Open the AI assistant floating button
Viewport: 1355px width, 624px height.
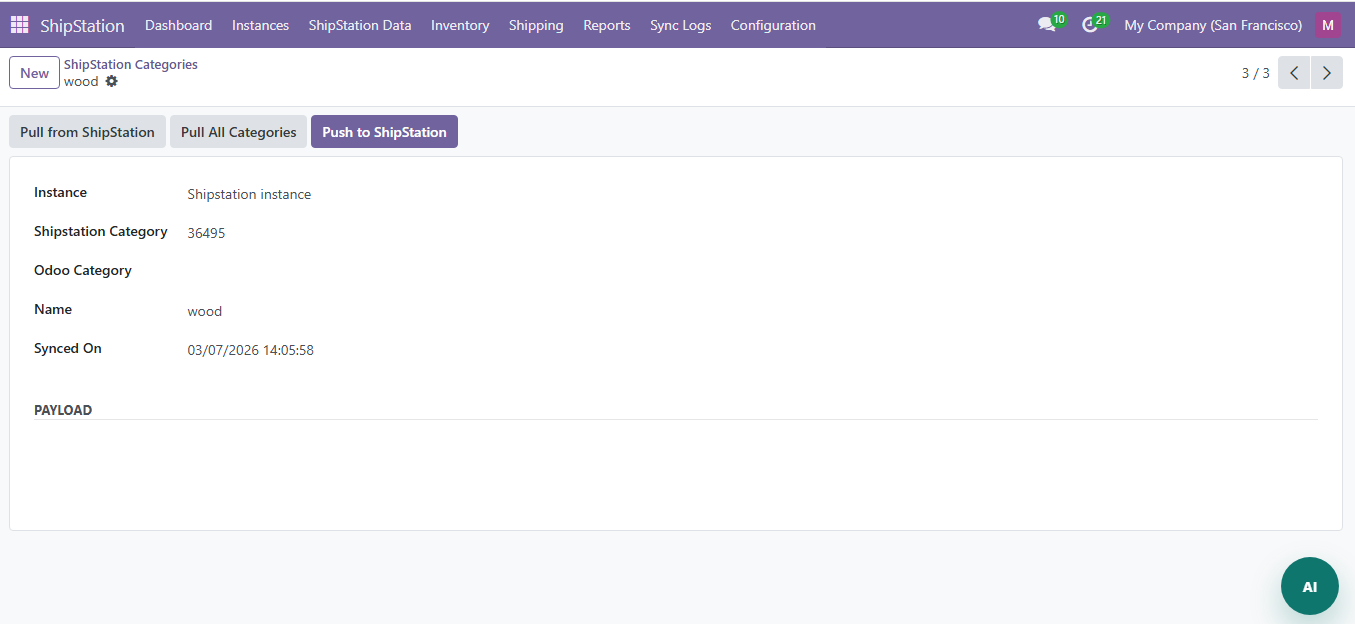point(1309,586)
